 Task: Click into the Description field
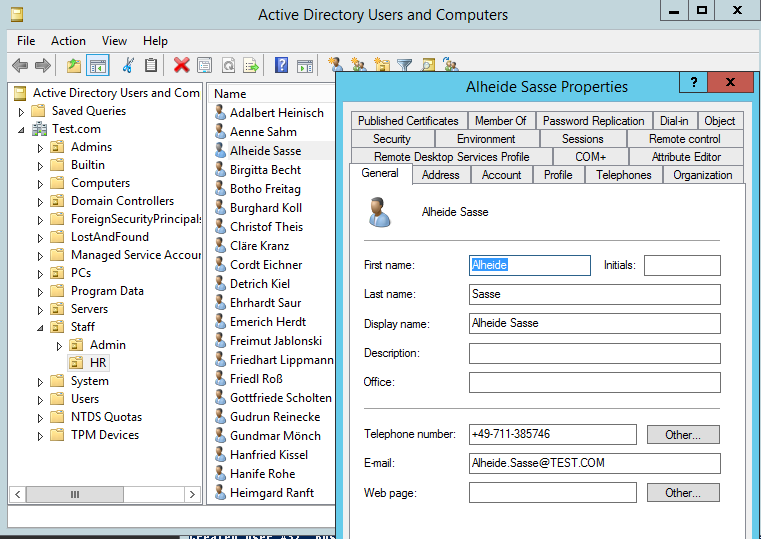[x=595, y=353]
